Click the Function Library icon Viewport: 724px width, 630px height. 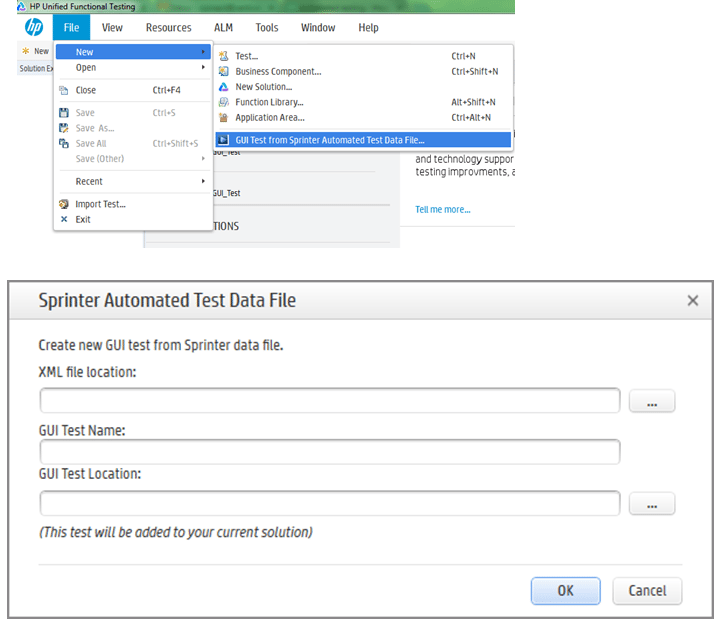pyautogui.click(x=223, y=102)
